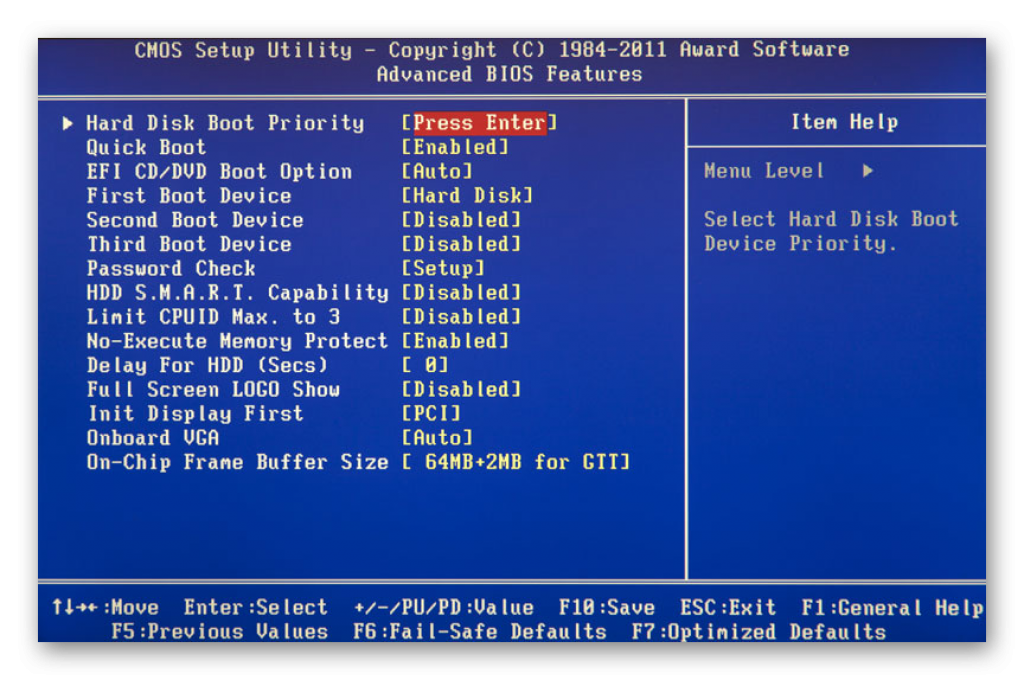The image size is (1024, 680).
Task: Click the Menu Level arrow indicator
Action: pos(867,171)
